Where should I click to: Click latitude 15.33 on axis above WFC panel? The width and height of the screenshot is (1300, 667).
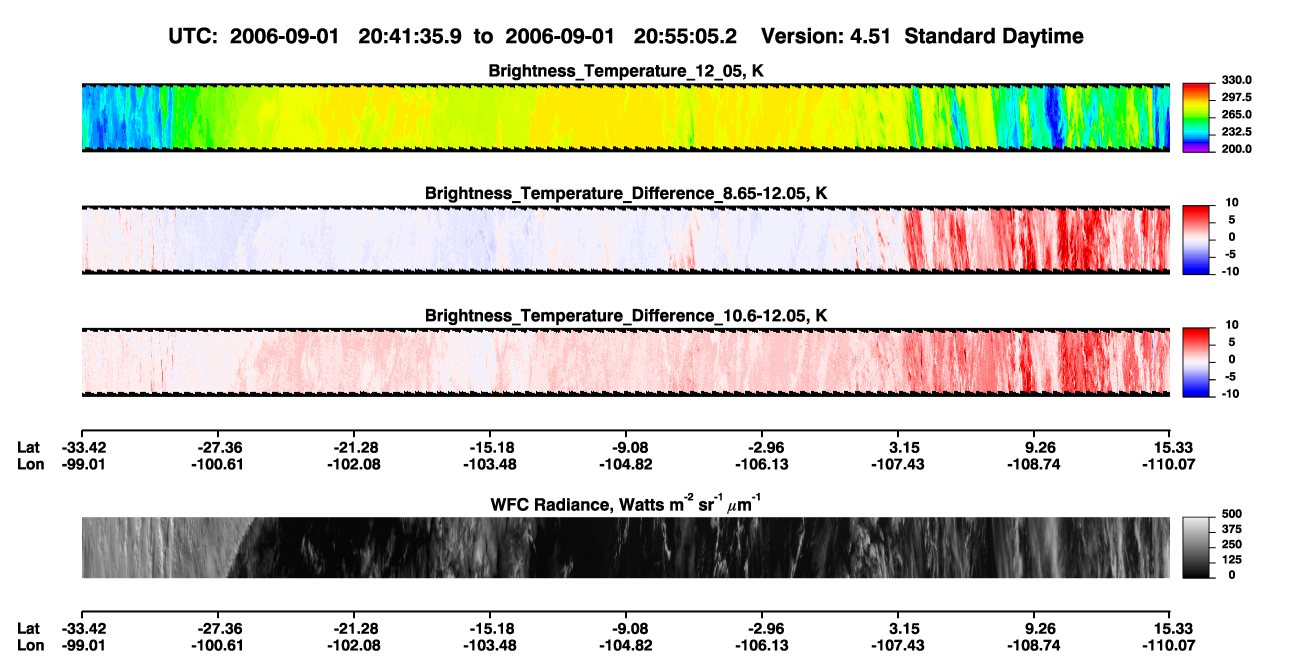click(1172, 447)
